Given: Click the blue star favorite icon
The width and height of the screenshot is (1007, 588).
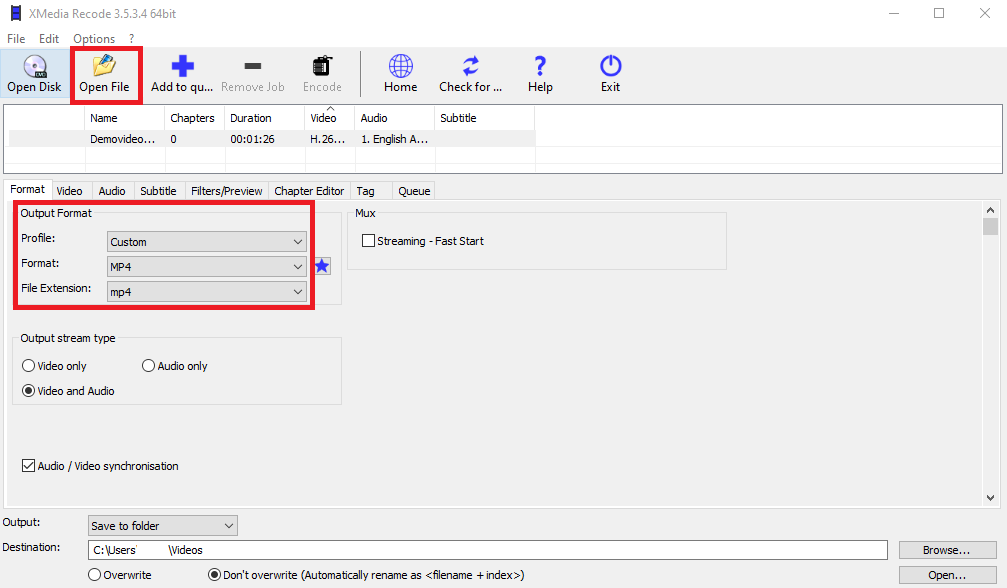Looking at the screenshot, I should point(322,266).
